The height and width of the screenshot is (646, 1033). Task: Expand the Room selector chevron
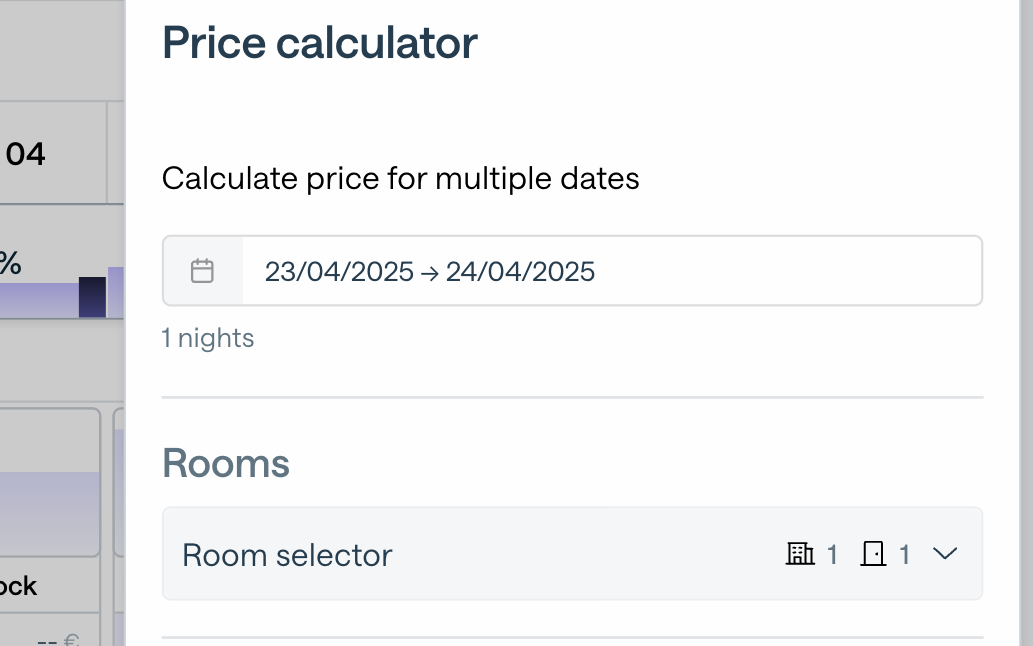[945, 554]
